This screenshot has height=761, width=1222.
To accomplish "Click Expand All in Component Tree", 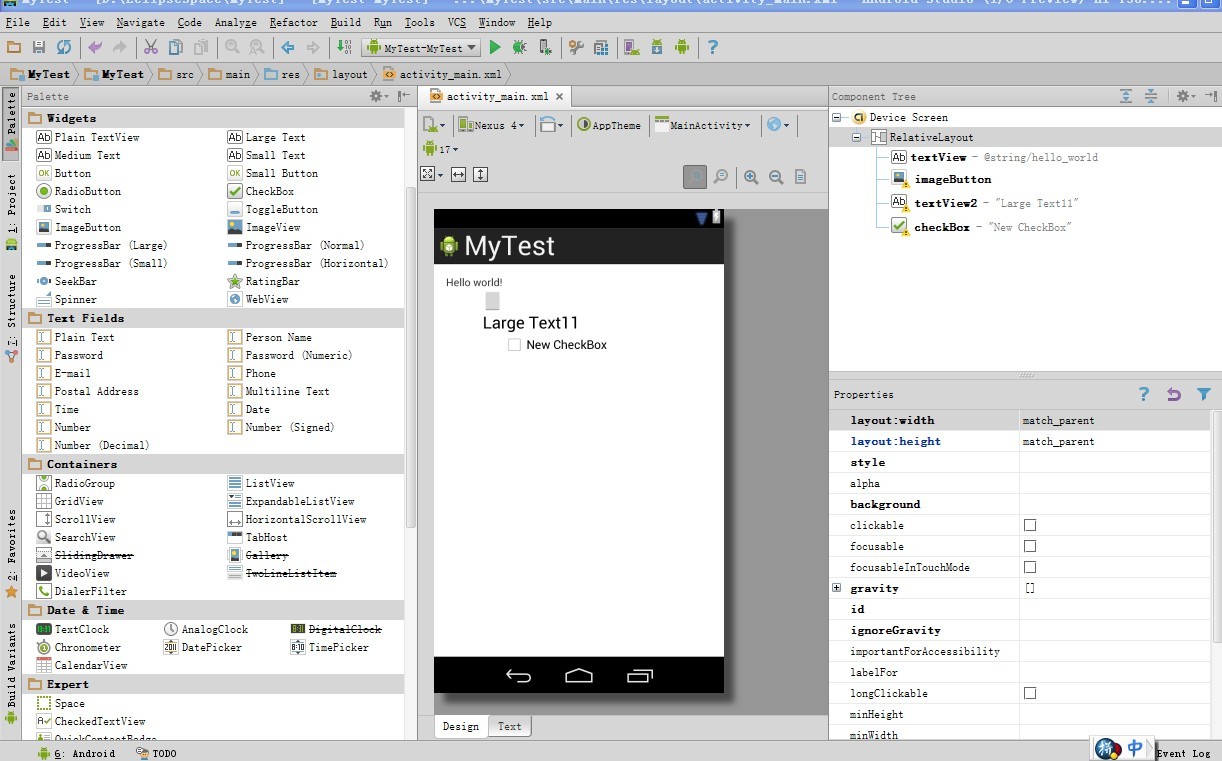I will click(1126, 96).
